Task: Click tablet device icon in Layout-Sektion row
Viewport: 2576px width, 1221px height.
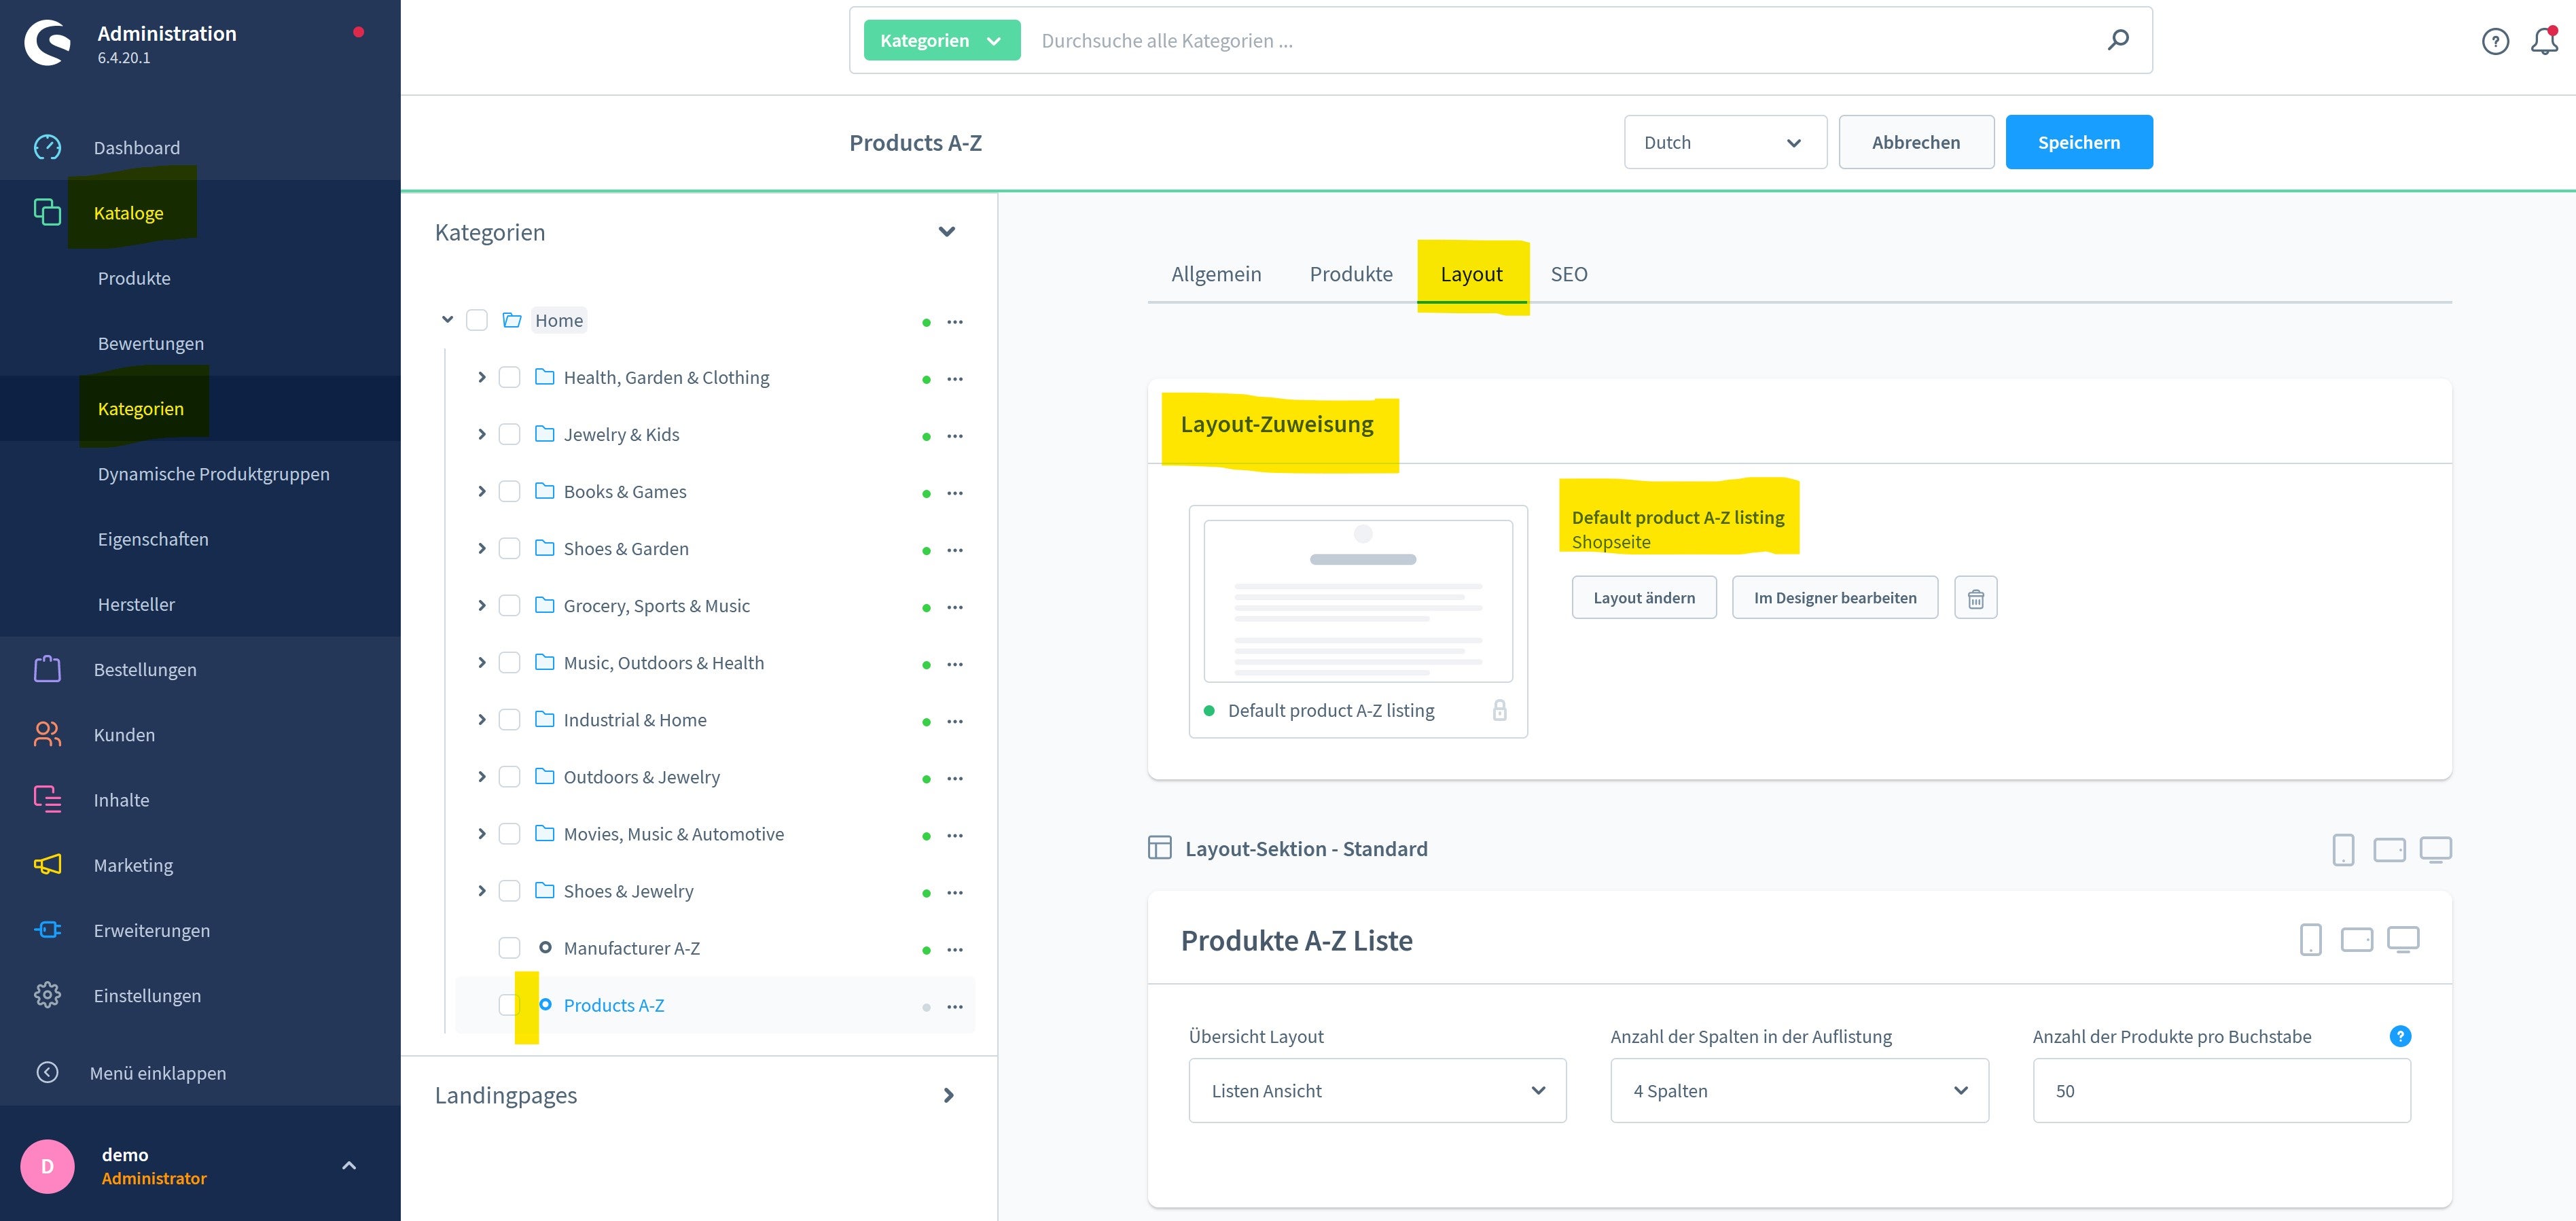Action: 2389,849
